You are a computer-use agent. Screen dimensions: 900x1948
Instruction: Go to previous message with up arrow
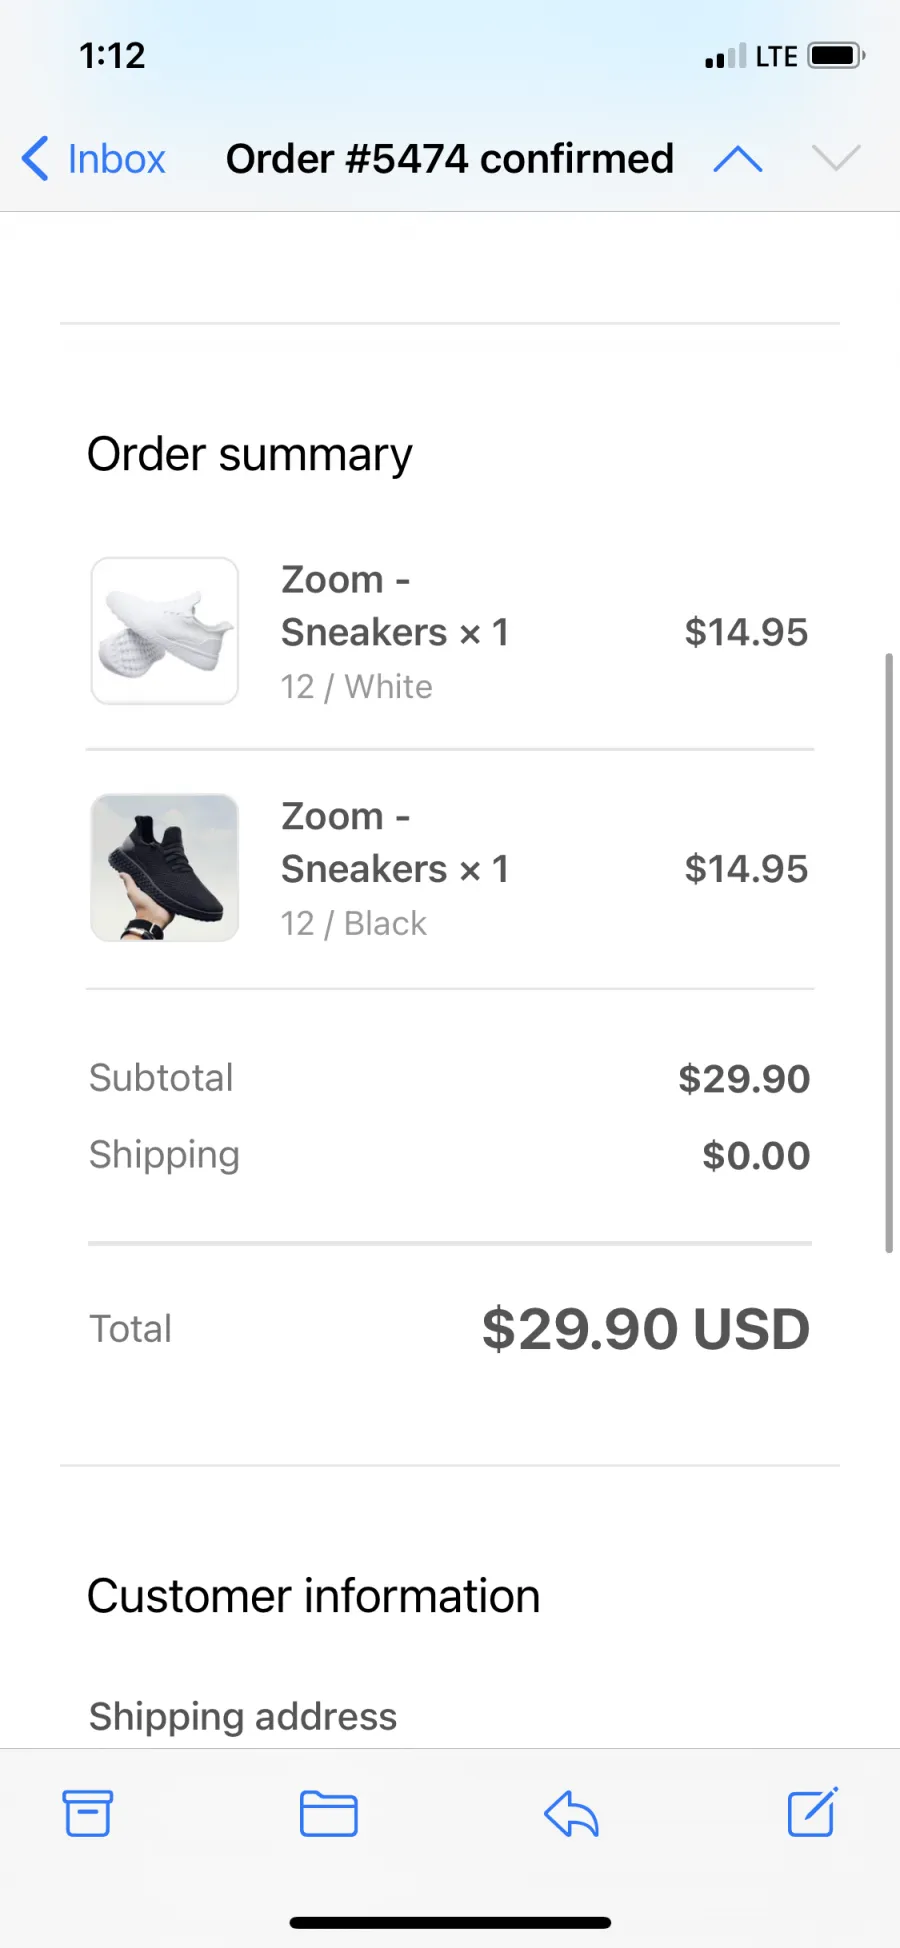coord(738,159)
